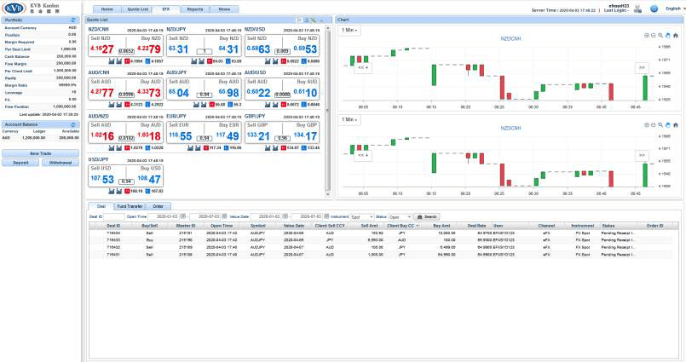Refresh the Portfolio panel

(73, 20)
